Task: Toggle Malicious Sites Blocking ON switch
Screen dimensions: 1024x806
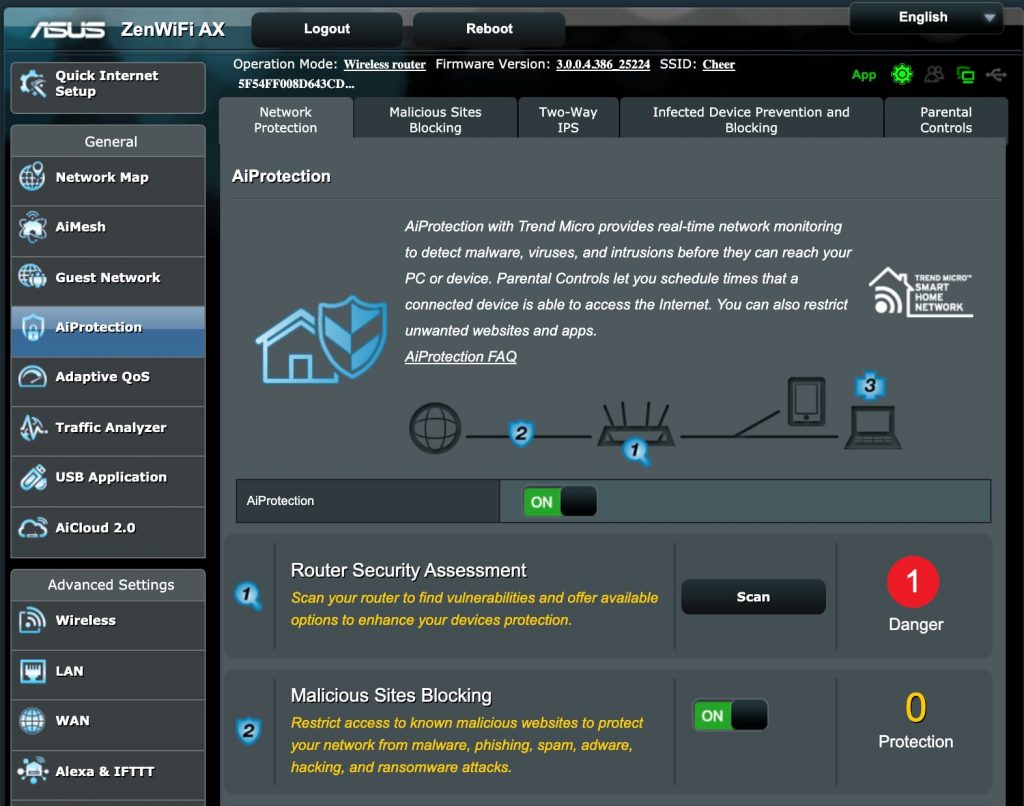Action: (730, 715)
